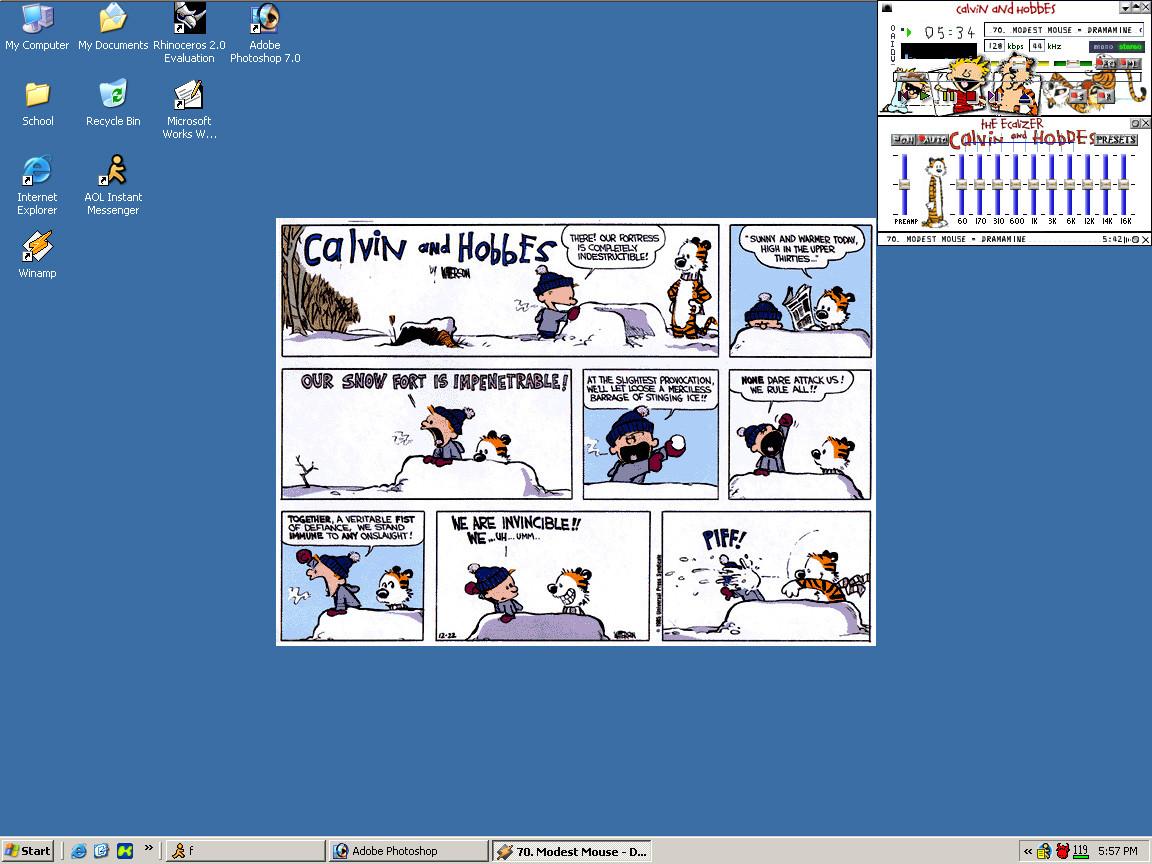Click the equalizer windowshade toggle button
This screenshot has height=864, width=1152.
pos(1135,123)
